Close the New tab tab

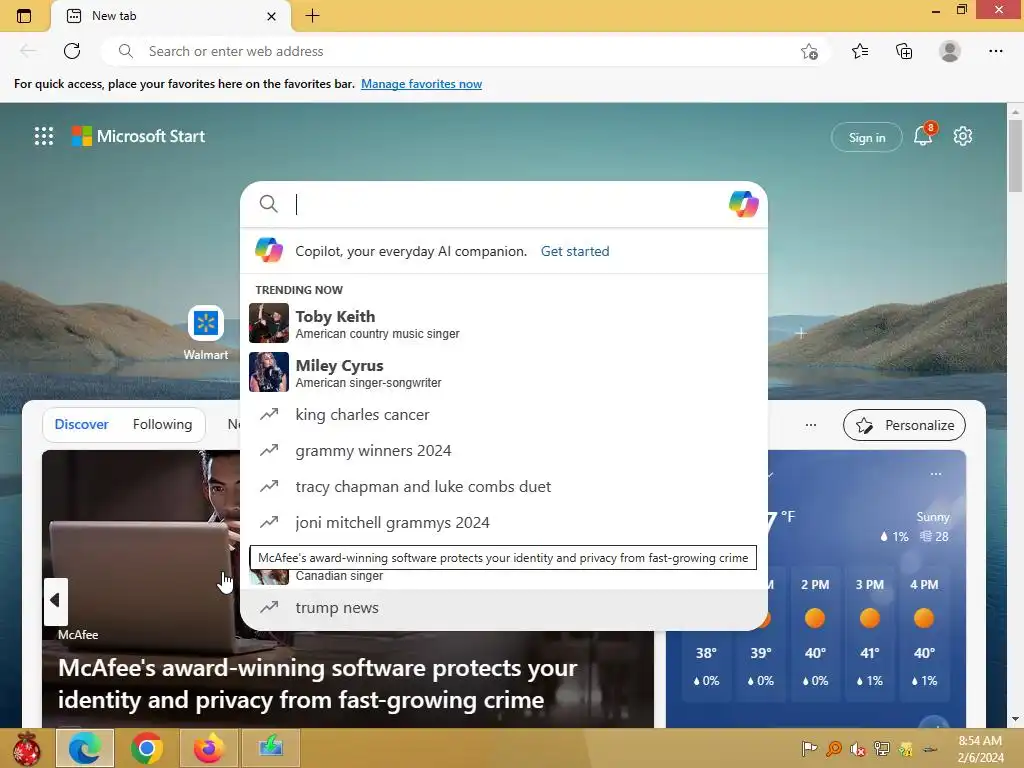click(x=272, y=16)
